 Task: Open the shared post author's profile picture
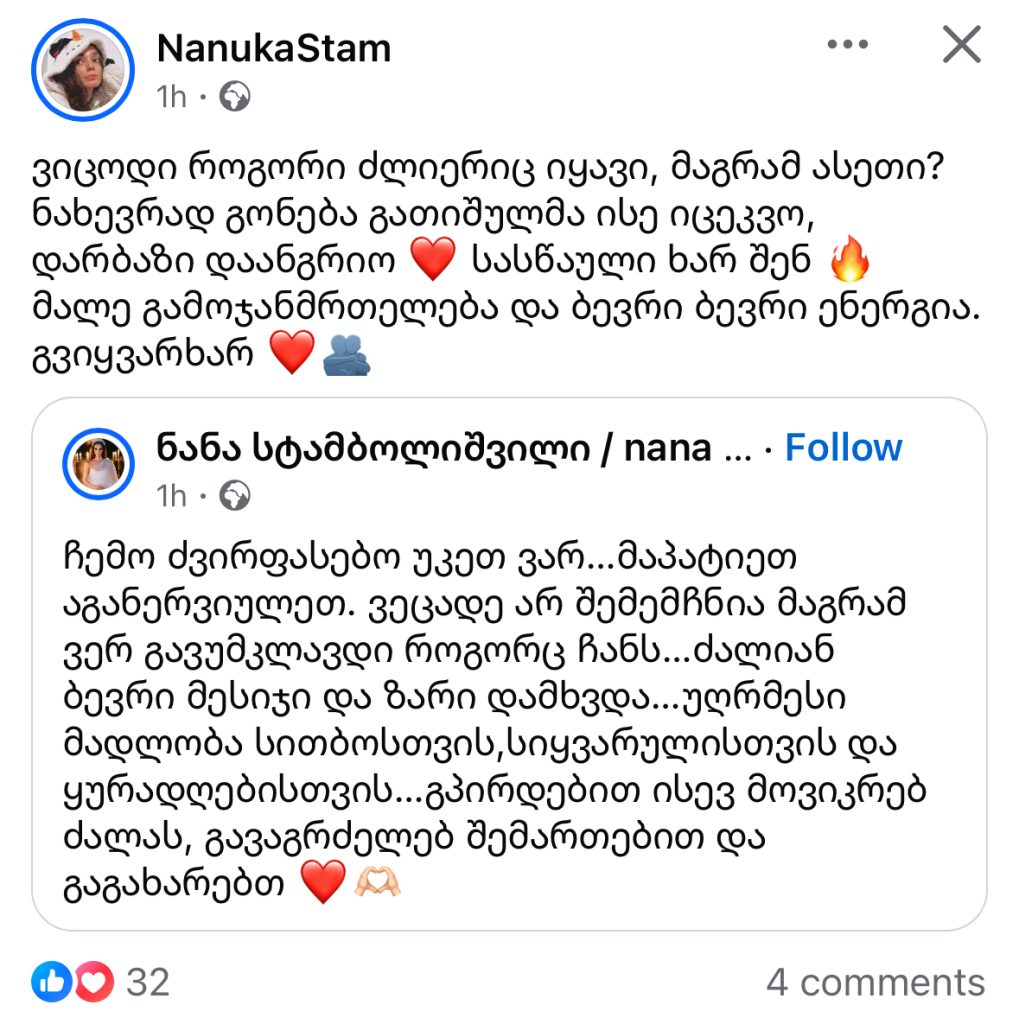[x=99, y=462]
